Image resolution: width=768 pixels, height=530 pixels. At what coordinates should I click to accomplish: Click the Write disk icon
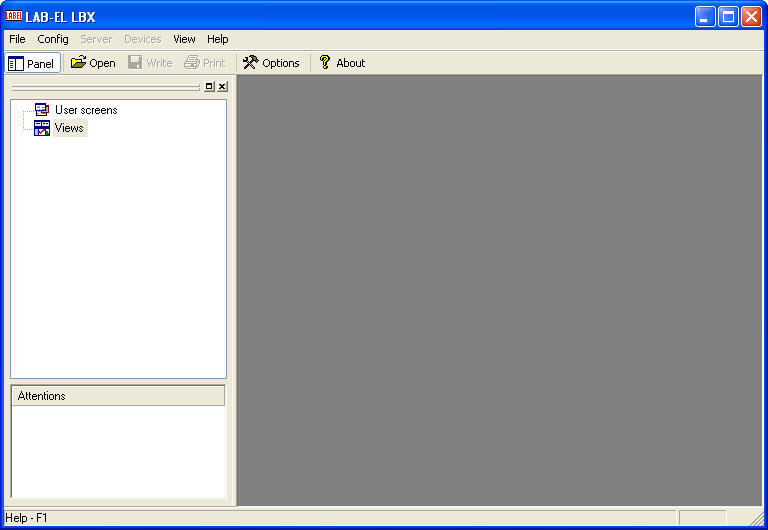(135, 62)
